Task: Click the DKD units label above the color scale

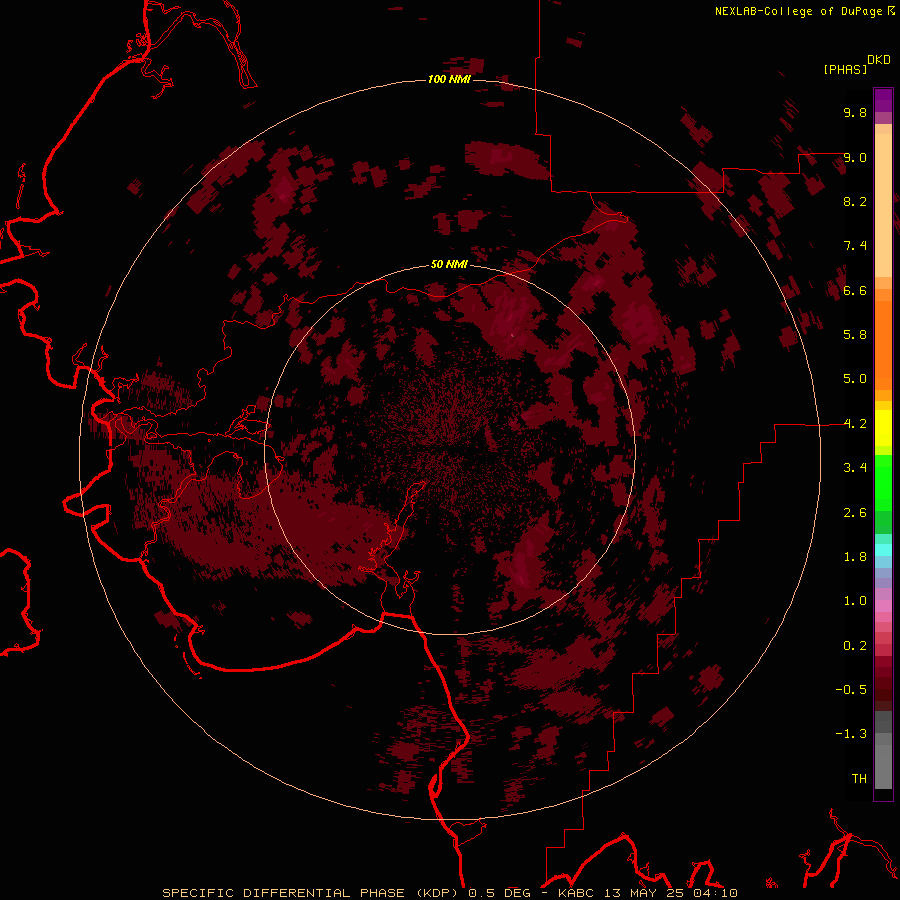Action: [x=879, y=60]
